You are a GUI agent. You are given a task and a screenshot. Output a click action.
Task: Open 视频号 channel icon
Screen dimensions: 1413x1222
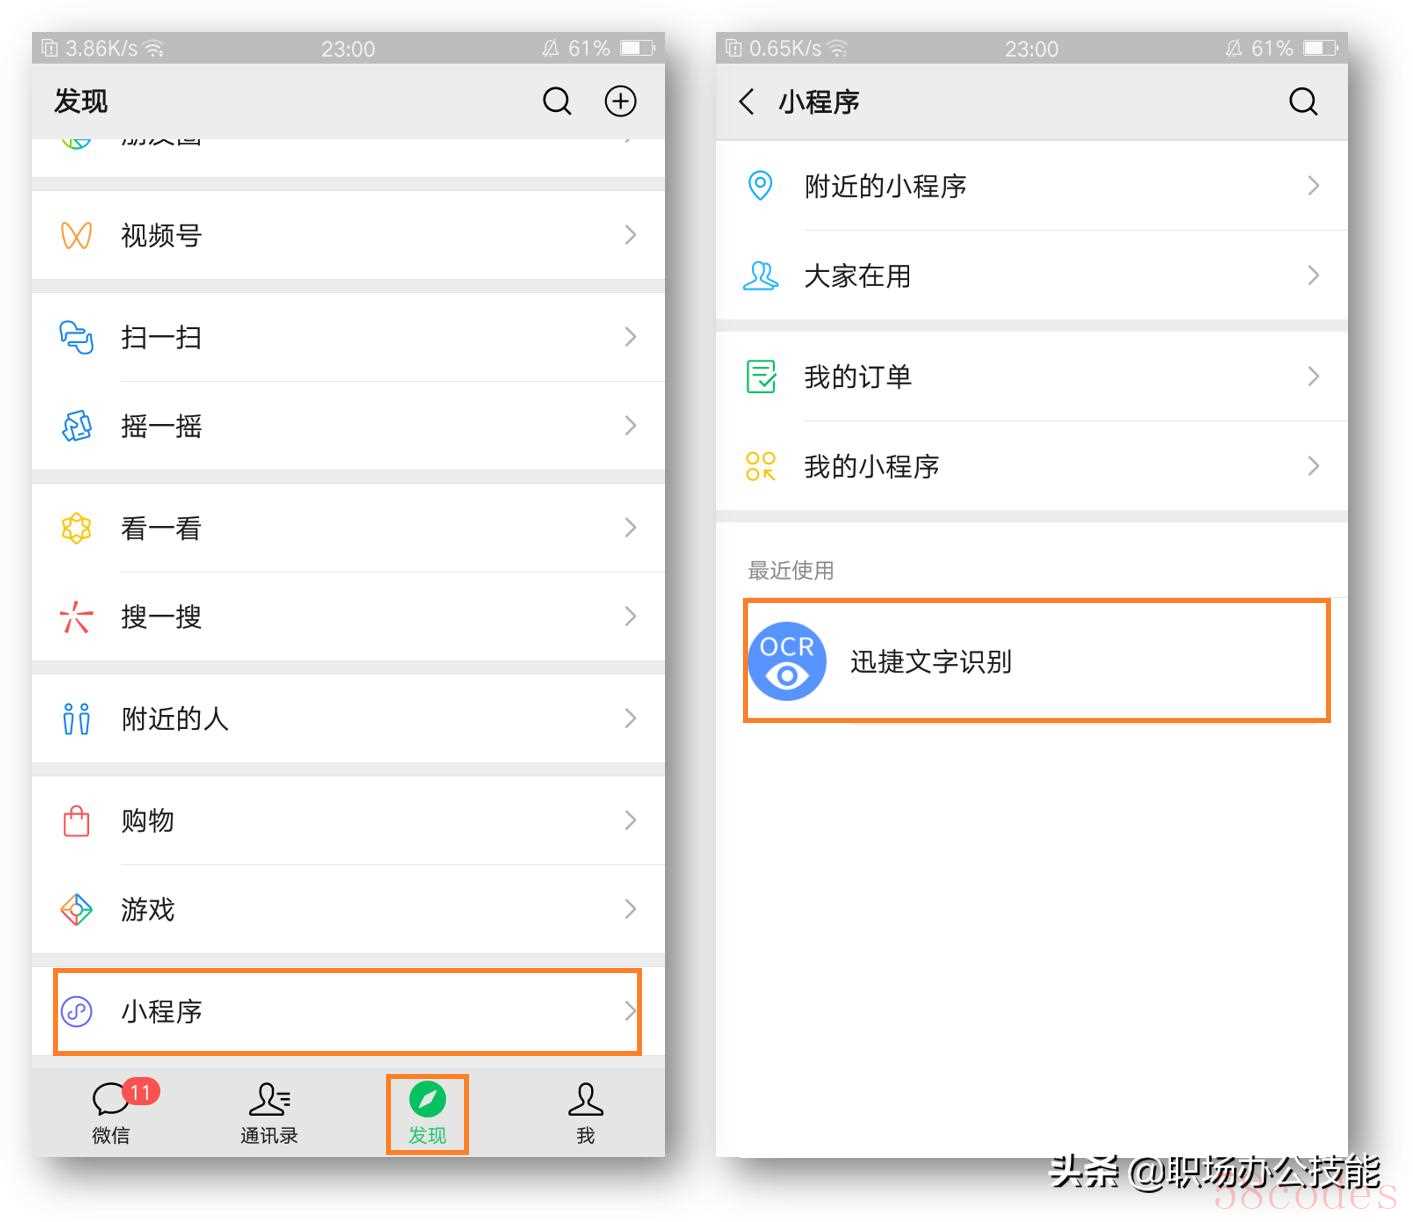tap(76, 235)
